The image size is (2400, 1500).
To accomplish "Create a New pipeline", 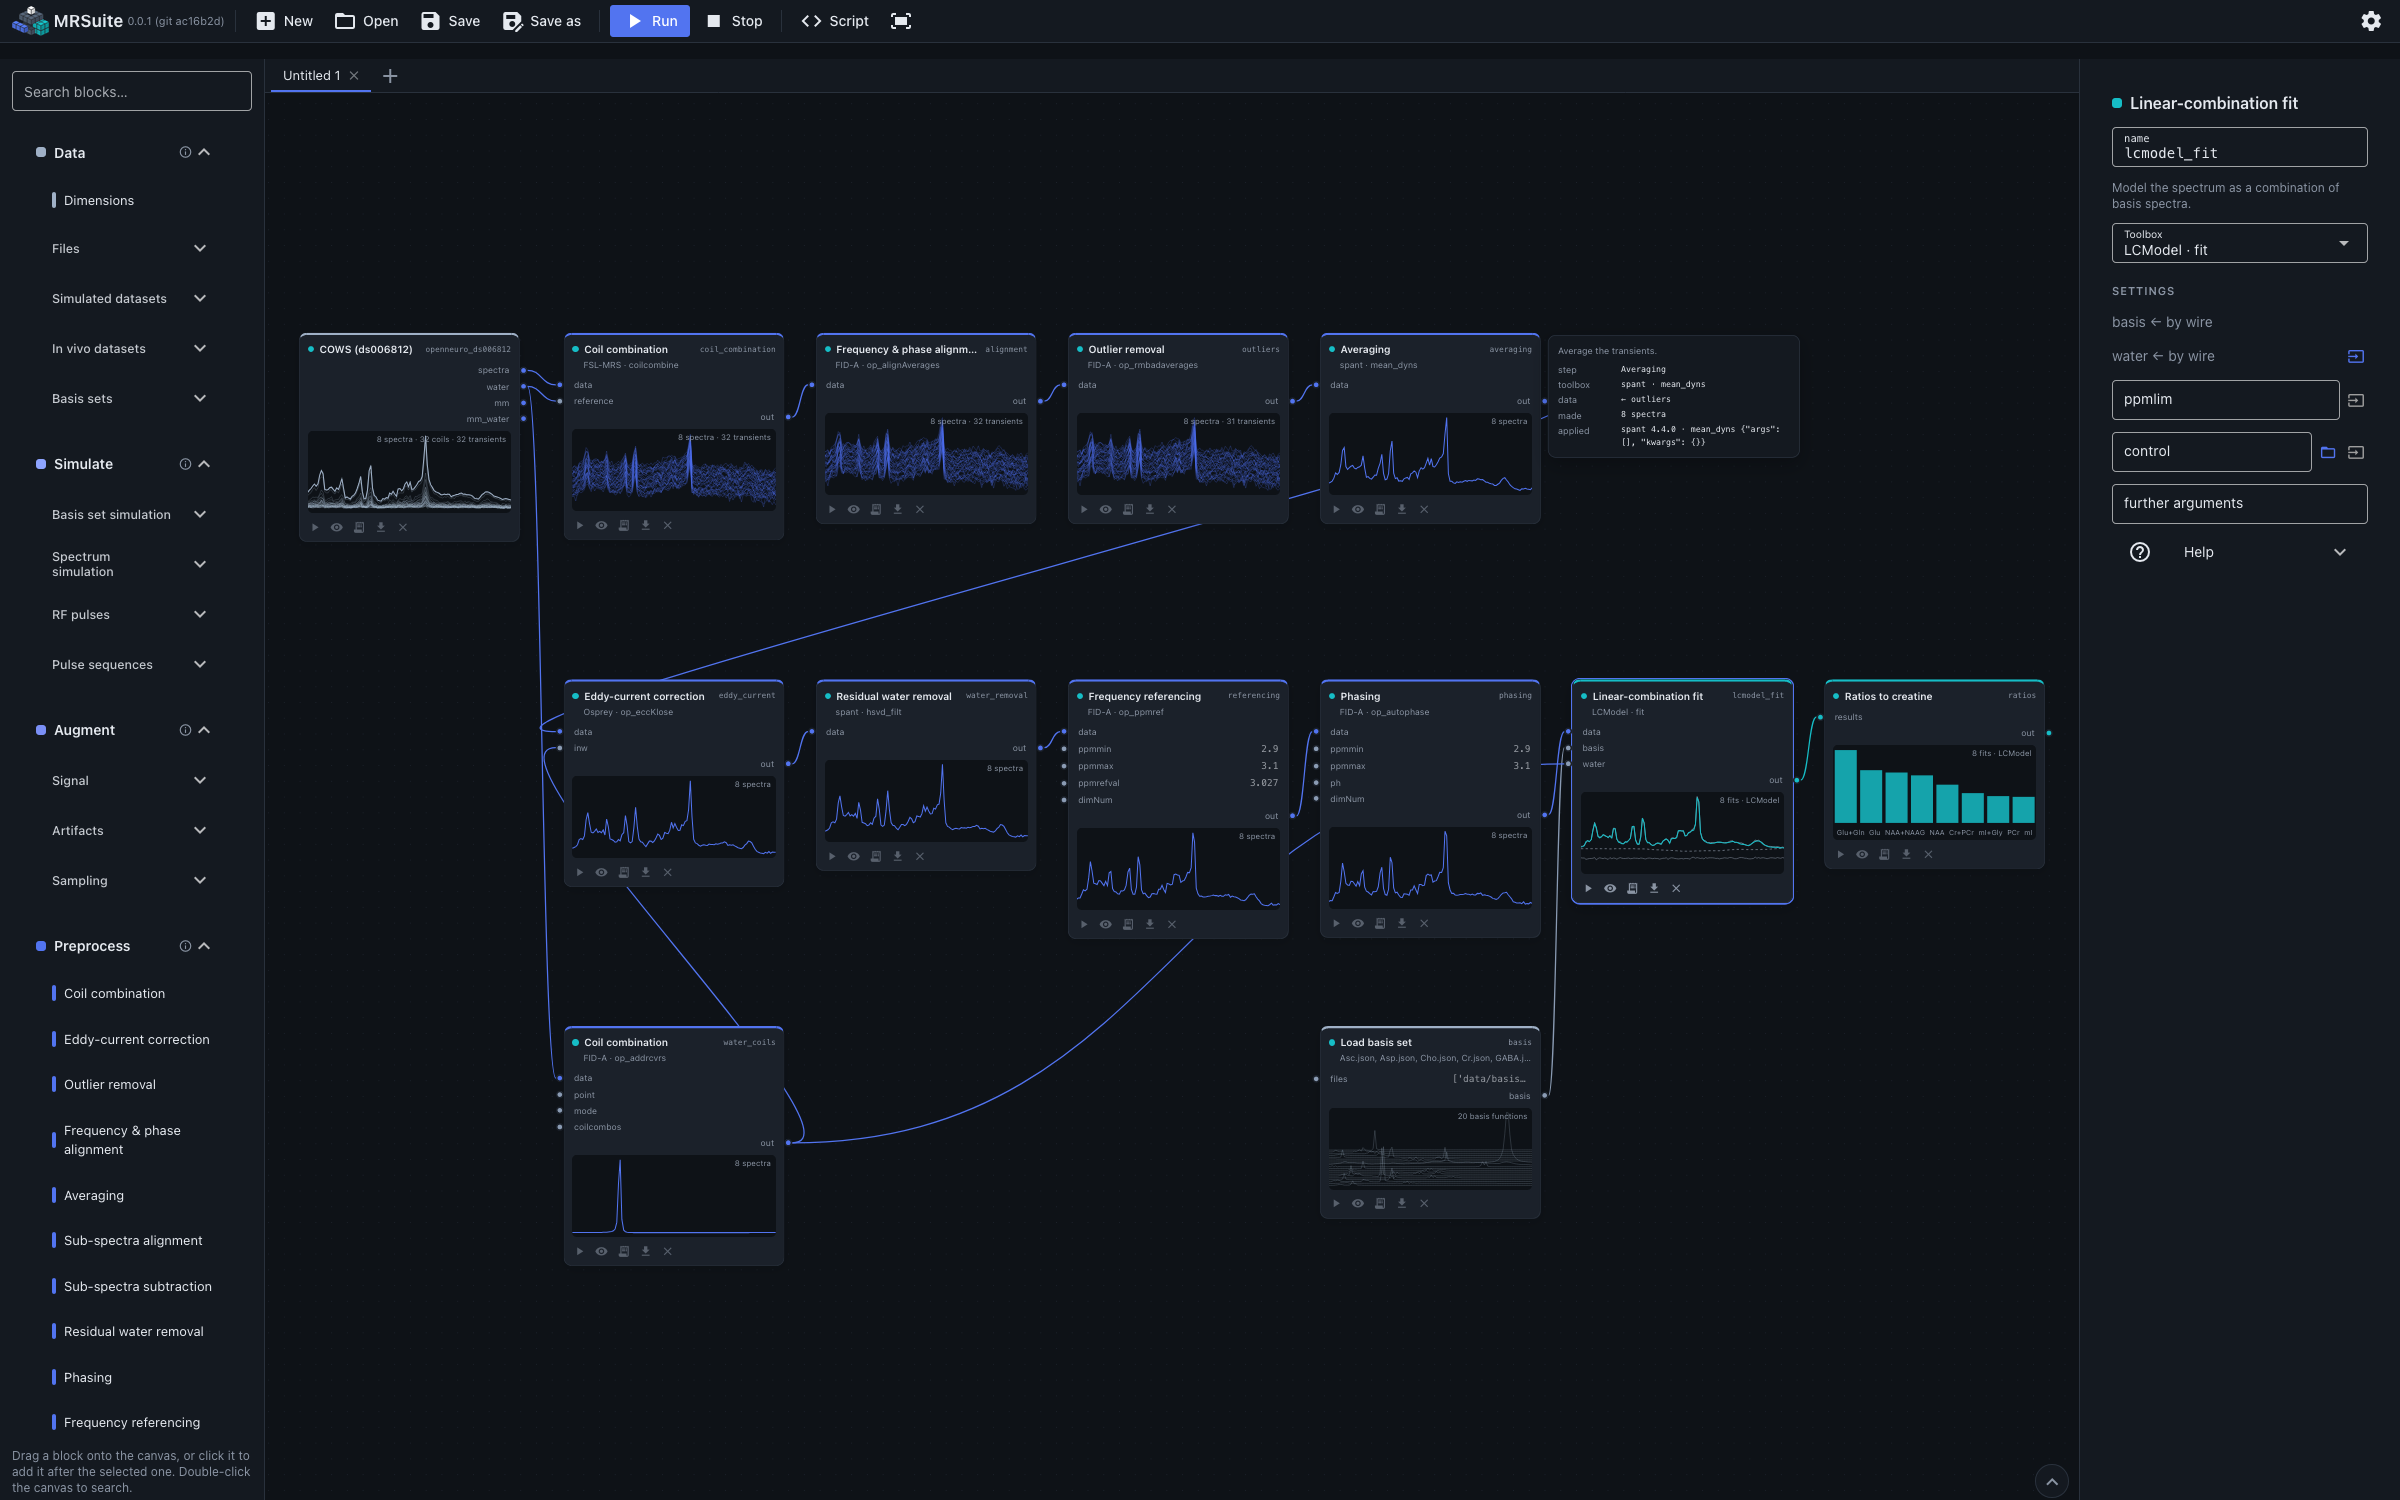I will [x=285, y=21].
